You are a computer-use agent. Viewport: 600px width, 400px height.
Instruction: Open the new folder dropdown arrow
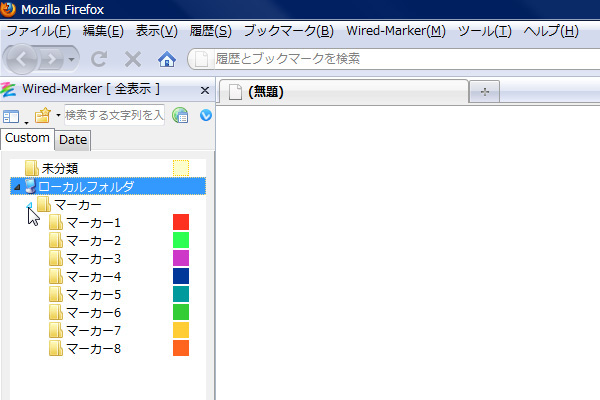point(58,115)
